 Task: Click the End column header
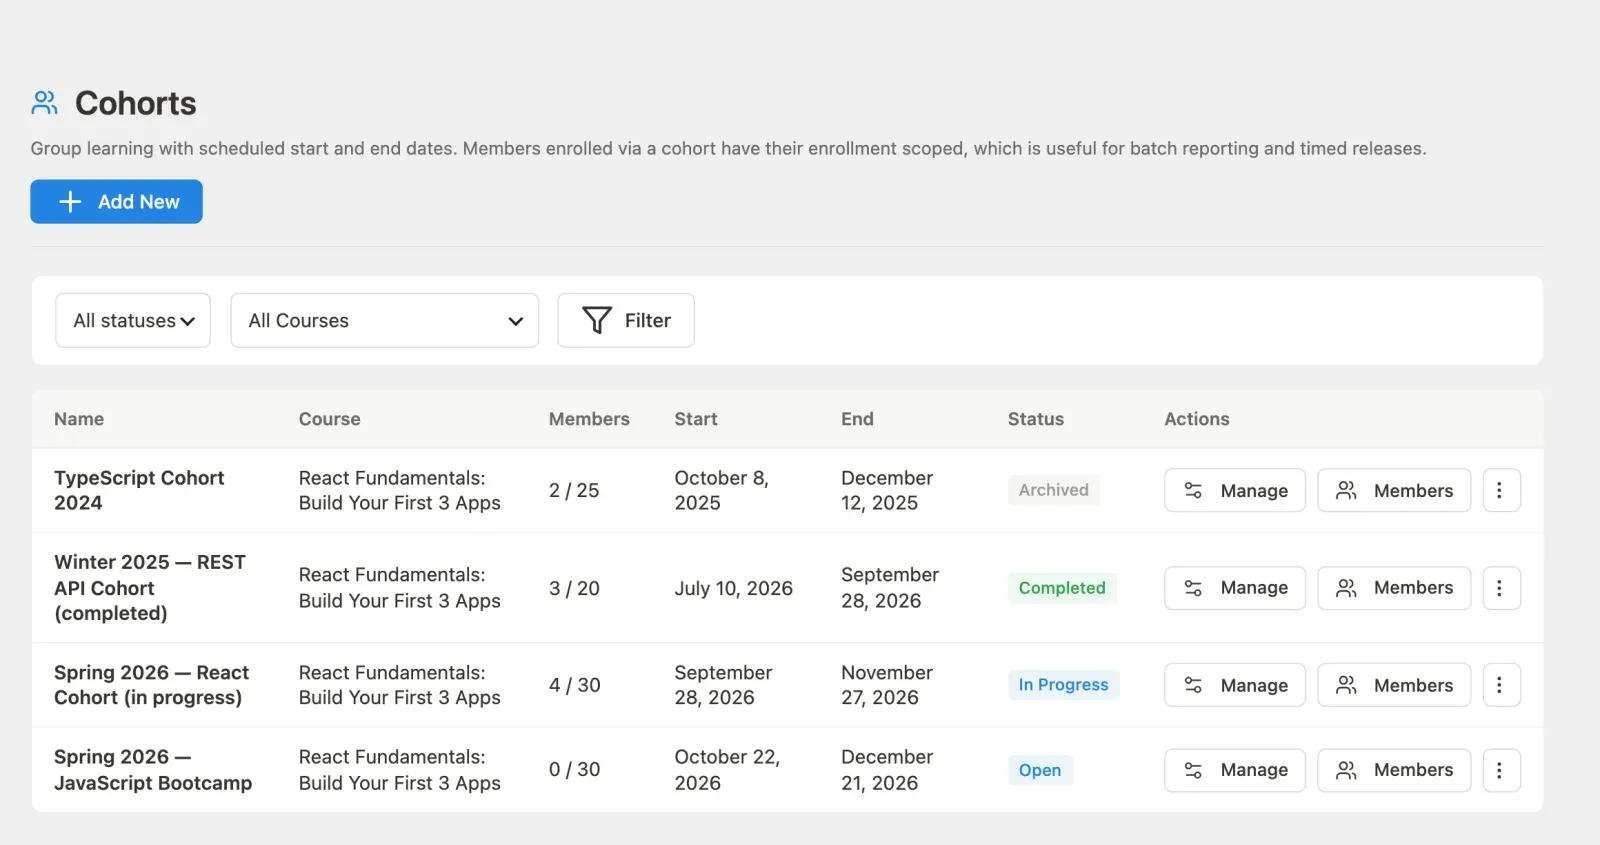point(857,419)
